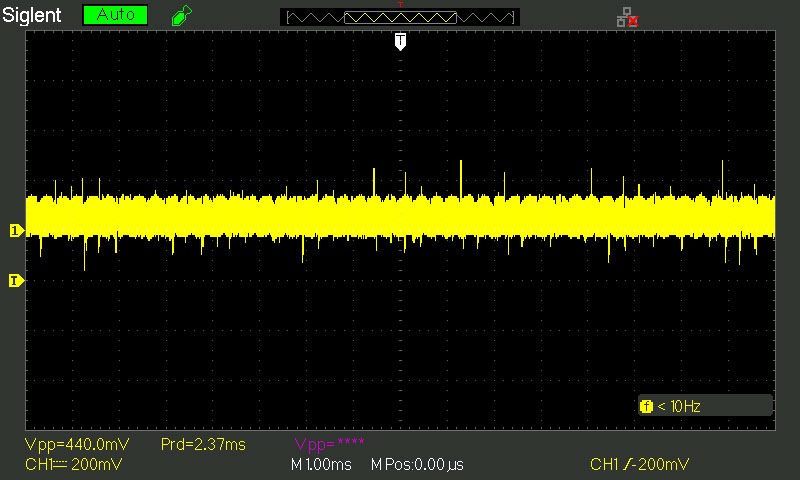Click the CH1 trigger level -200mV readout
The height and width of the screenshot is (480, 800).
tap(639, 464)
